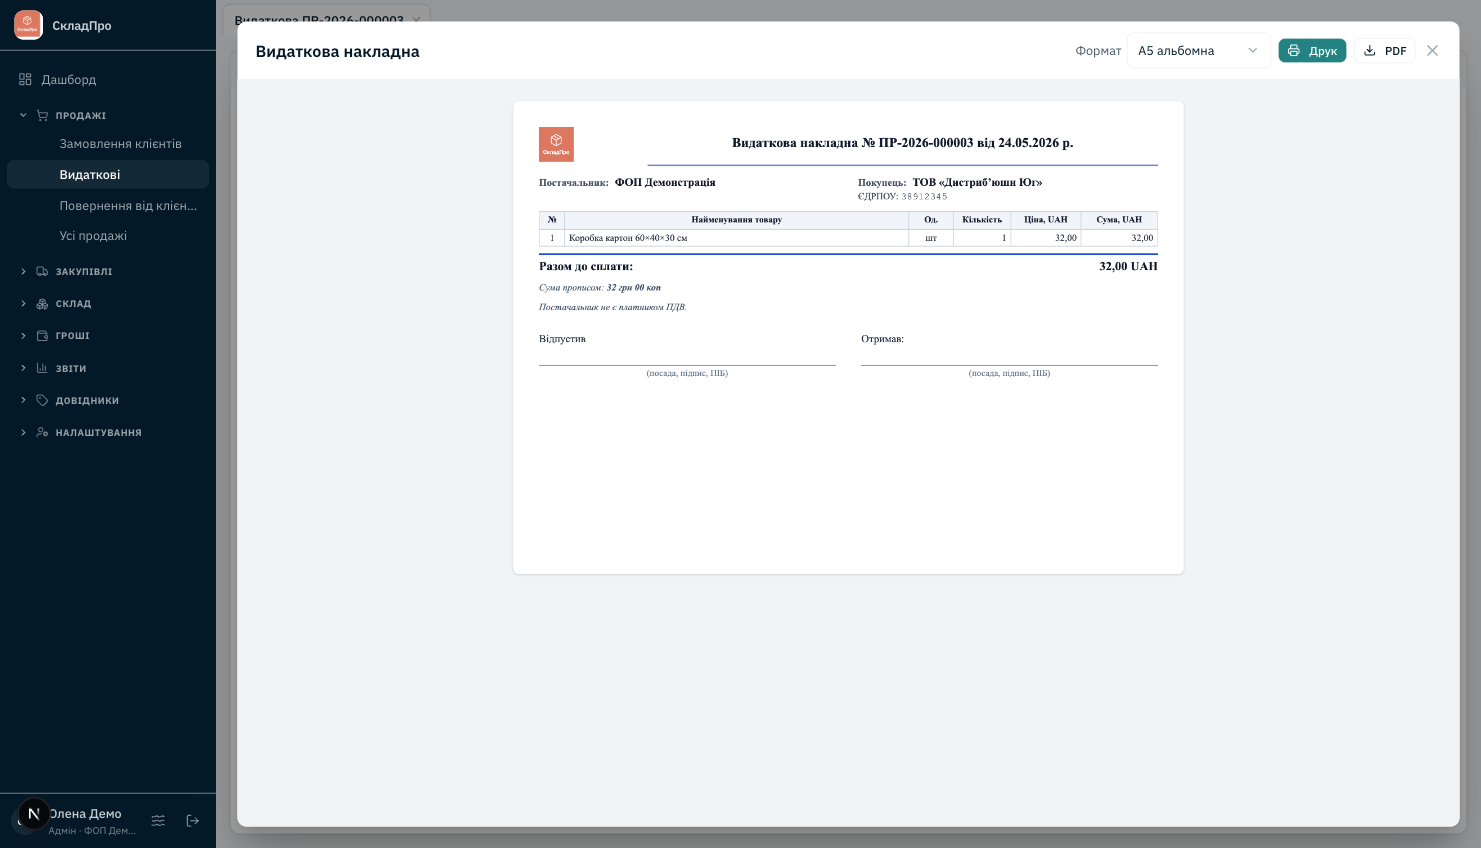The image size is (1481, 848).
Task: Open the ЗВІТИ section label
Action: [x=71, y=369]
